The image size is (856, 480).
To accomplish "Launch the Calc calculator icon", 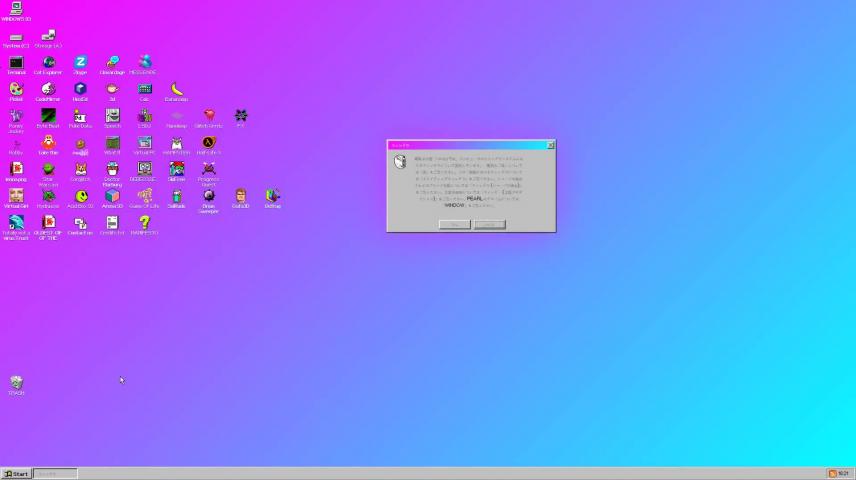I will (x=144, y=92).
